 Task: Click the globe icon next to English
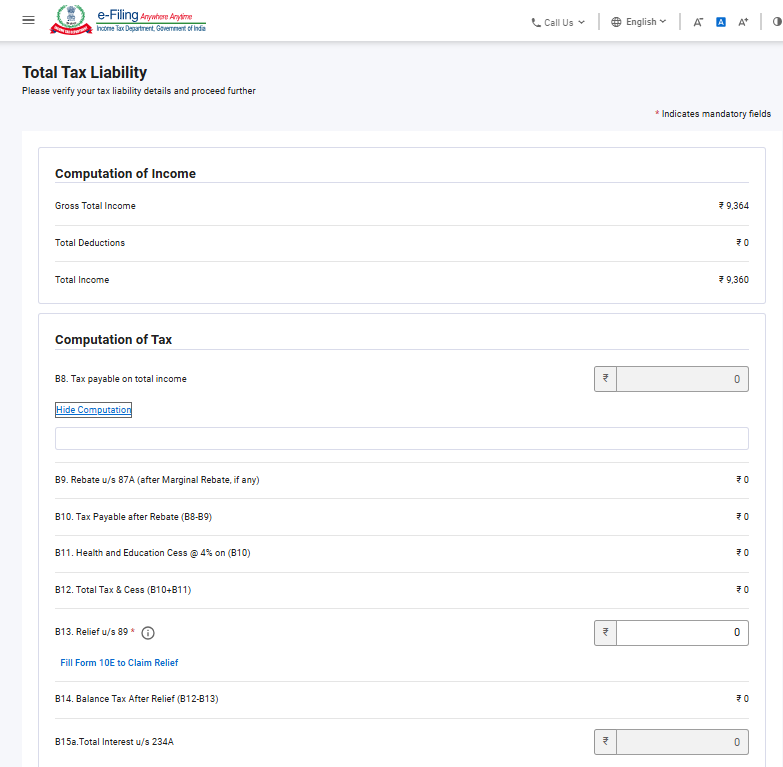click(616, 22)
